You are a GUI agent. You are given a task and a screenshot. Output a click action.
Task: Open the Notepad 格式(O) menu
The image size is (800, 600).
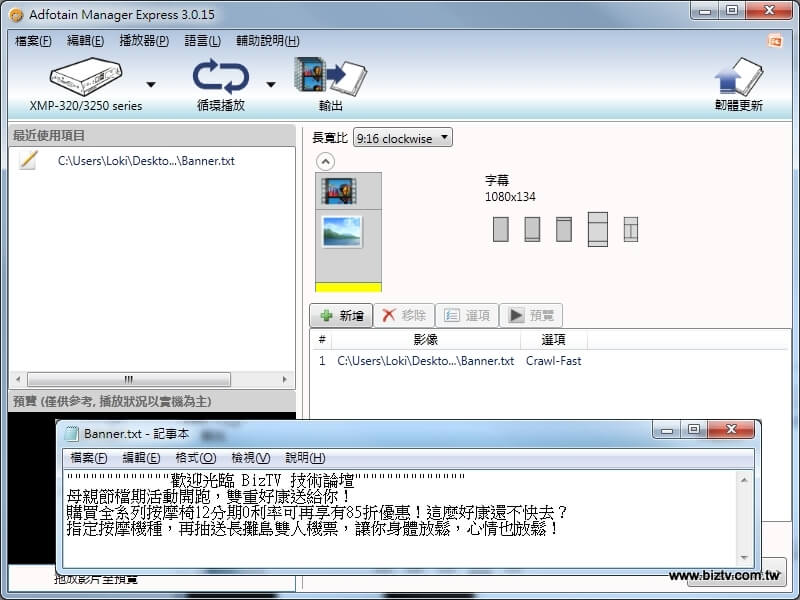[x=195, y=457]
